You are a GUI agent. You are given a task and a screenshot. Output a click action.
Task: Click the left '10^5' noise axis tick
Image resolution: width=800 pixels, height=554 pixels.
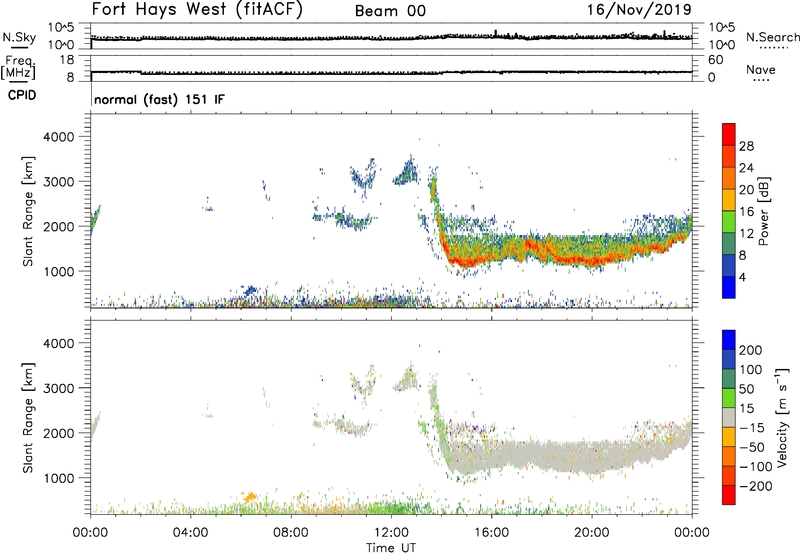click(x=61, y=28)
